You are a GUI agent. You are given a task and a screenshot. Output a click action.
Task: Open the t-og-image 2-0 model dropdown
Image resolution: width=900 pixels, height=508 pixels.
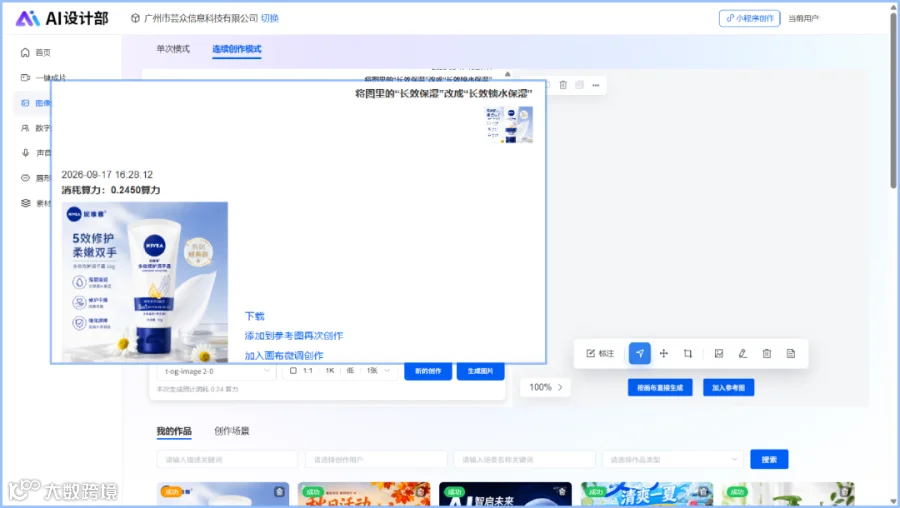click(x=216, y=371)
